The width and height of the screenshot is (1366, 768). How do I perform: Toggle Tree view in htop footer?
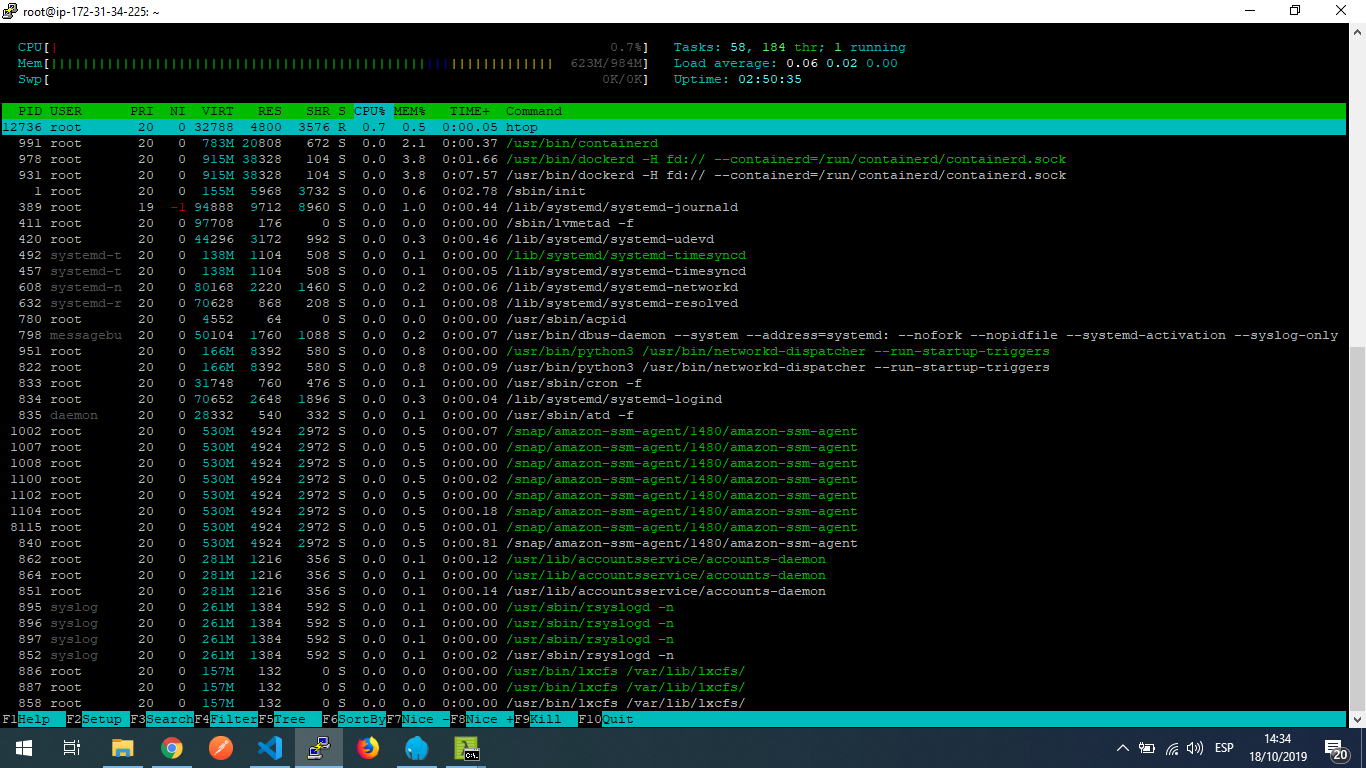(289, 719)
